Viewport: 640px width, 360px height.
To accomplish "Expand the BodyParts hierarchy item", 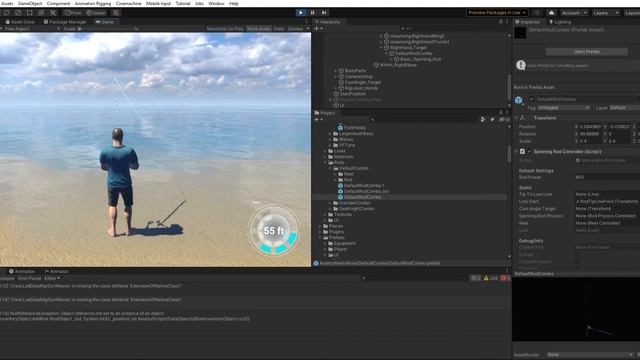I will tap(336, 71).
